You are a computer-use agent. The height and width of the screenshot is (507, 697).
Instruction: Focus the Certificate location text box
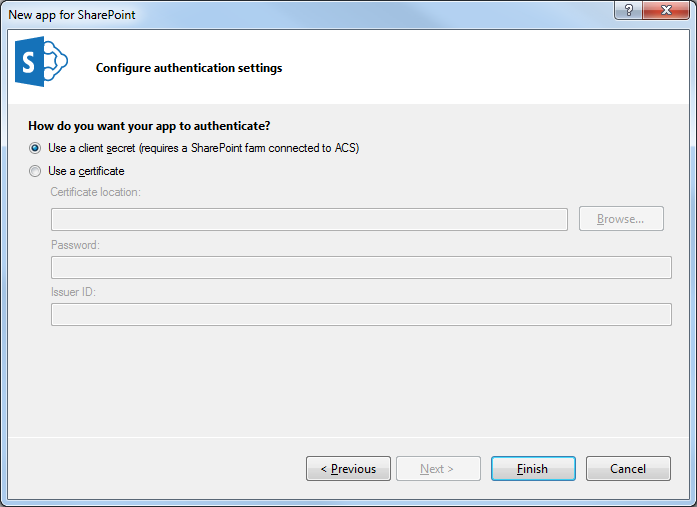tap(309, 220)
